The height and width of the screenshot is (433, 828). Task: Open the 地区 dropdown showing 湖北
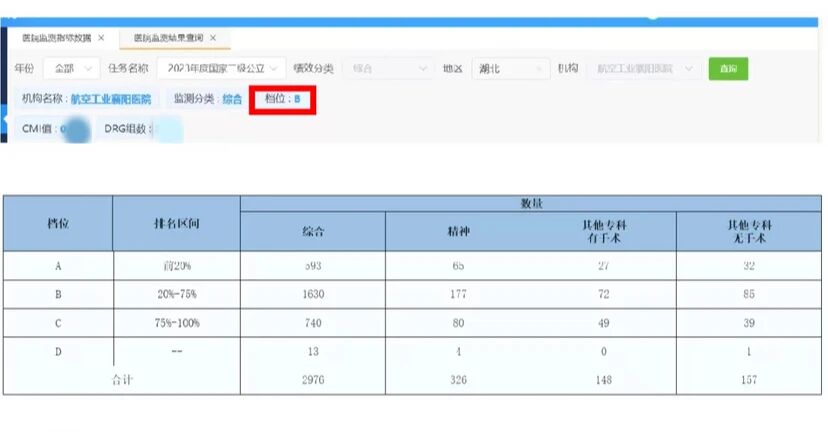click(509, 69)
